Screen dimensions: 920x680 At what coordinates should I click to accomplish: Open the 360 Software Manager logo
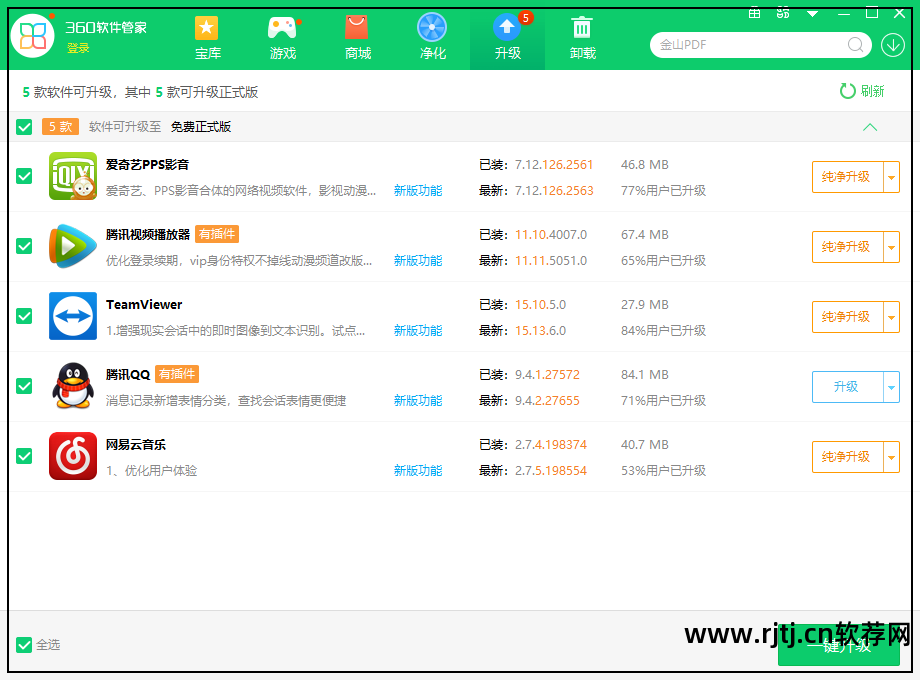(x=33, y=36)
